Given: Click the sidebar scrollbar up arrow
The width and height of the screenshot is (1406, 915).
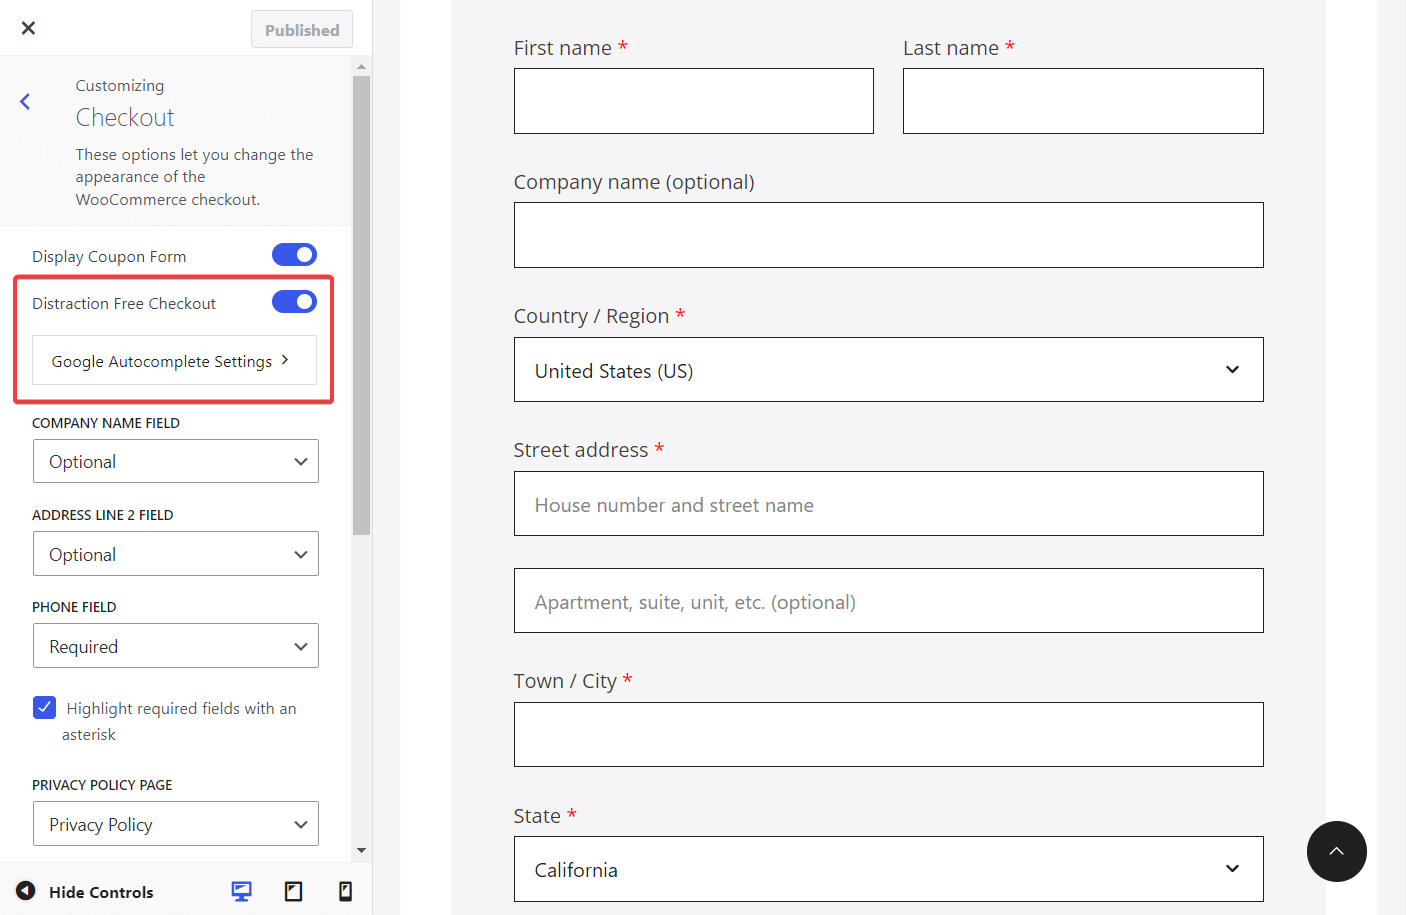Looking at the screenshot, I should pyautogui.click(x=361, y=67).
